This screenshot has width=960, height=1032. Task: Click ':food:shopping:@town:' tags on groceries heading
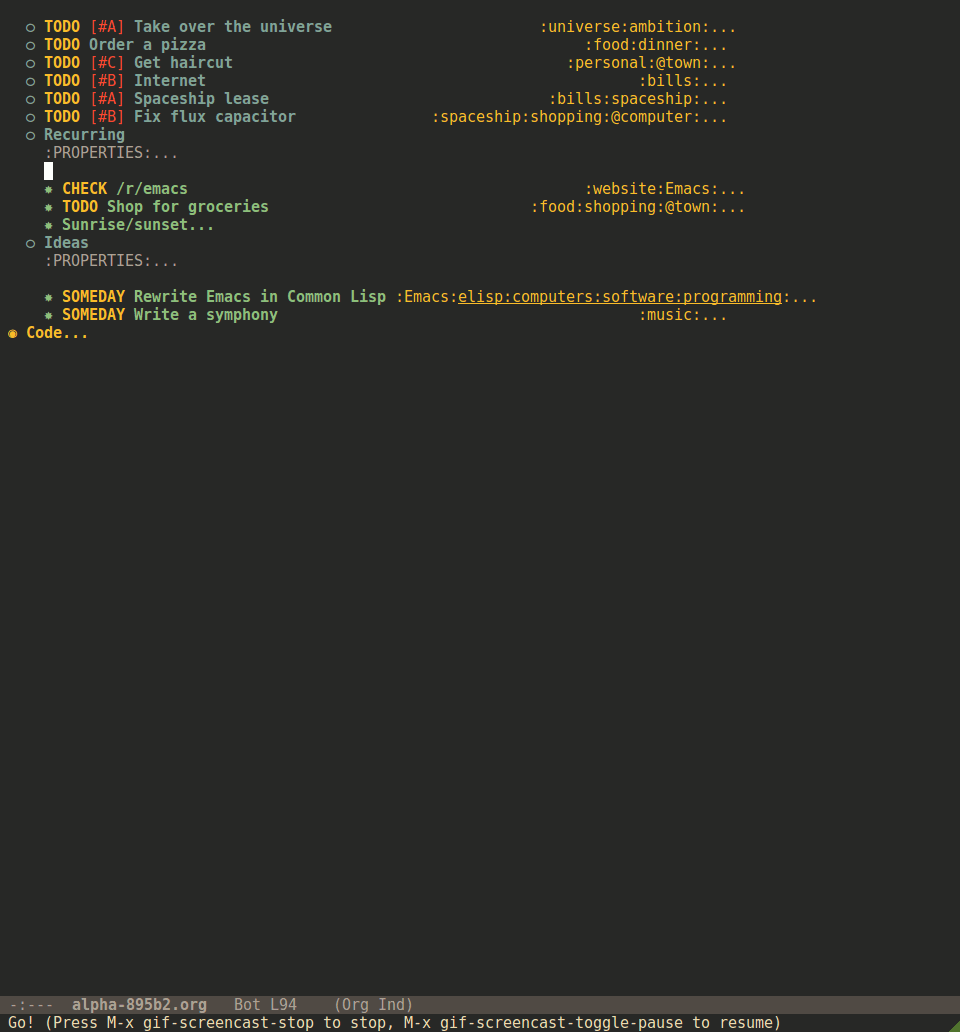click(624, 207)
